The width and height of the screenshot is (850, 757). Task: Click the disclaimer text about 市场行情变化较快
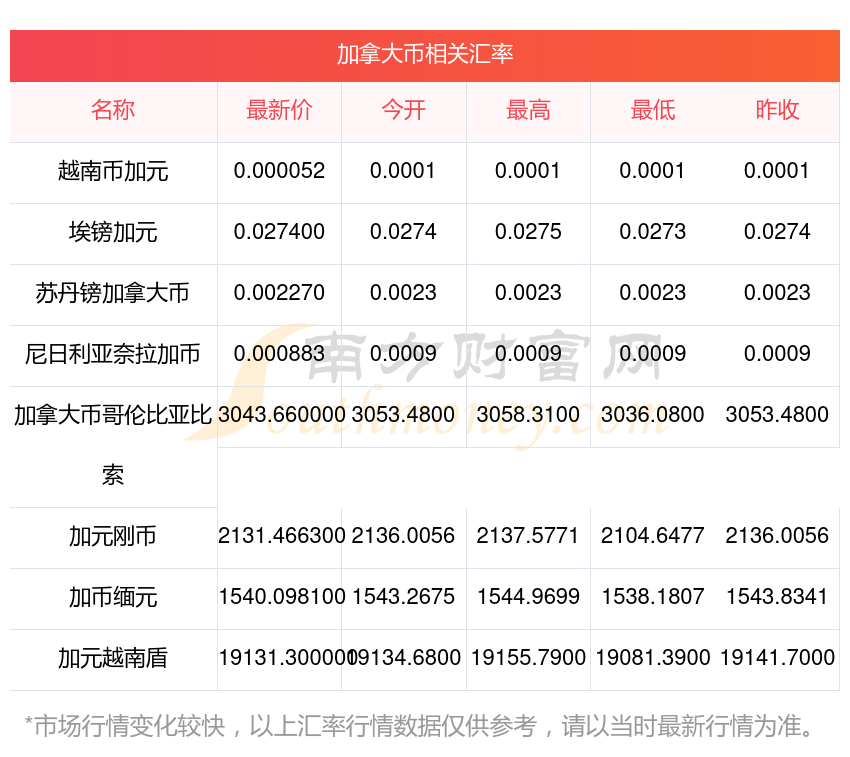click(419, 727)
